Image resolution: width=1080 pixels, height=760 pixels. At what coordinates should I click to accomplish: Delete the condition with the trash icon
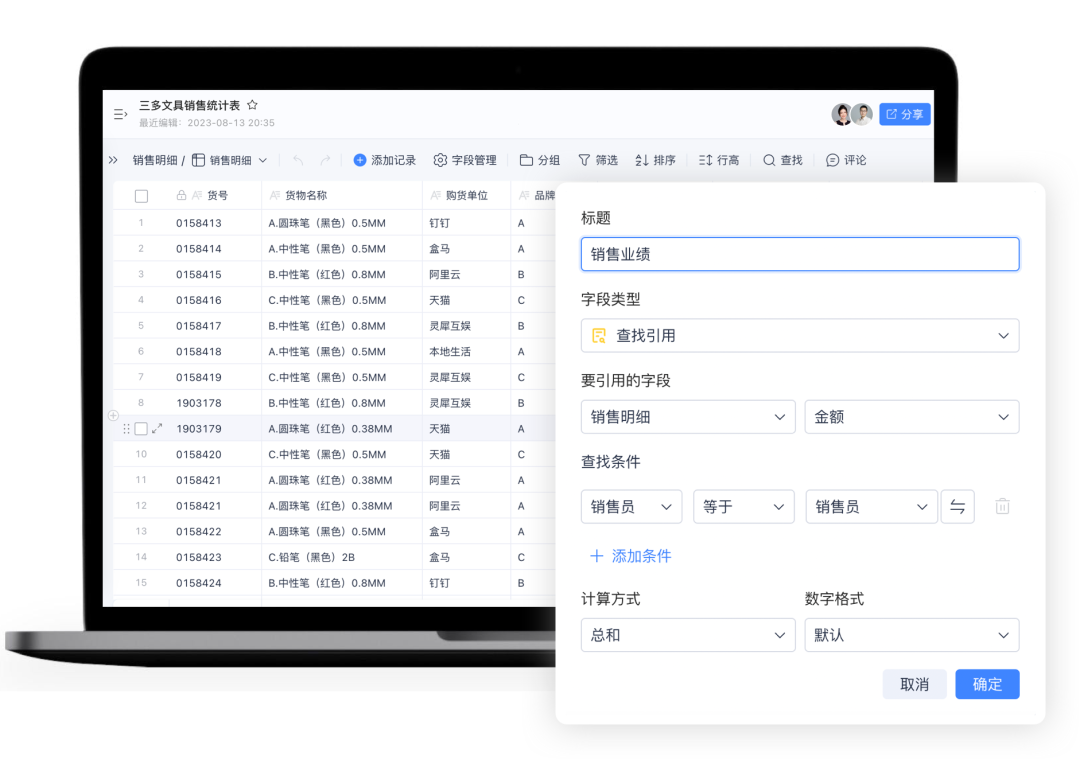click(1002, 507)
